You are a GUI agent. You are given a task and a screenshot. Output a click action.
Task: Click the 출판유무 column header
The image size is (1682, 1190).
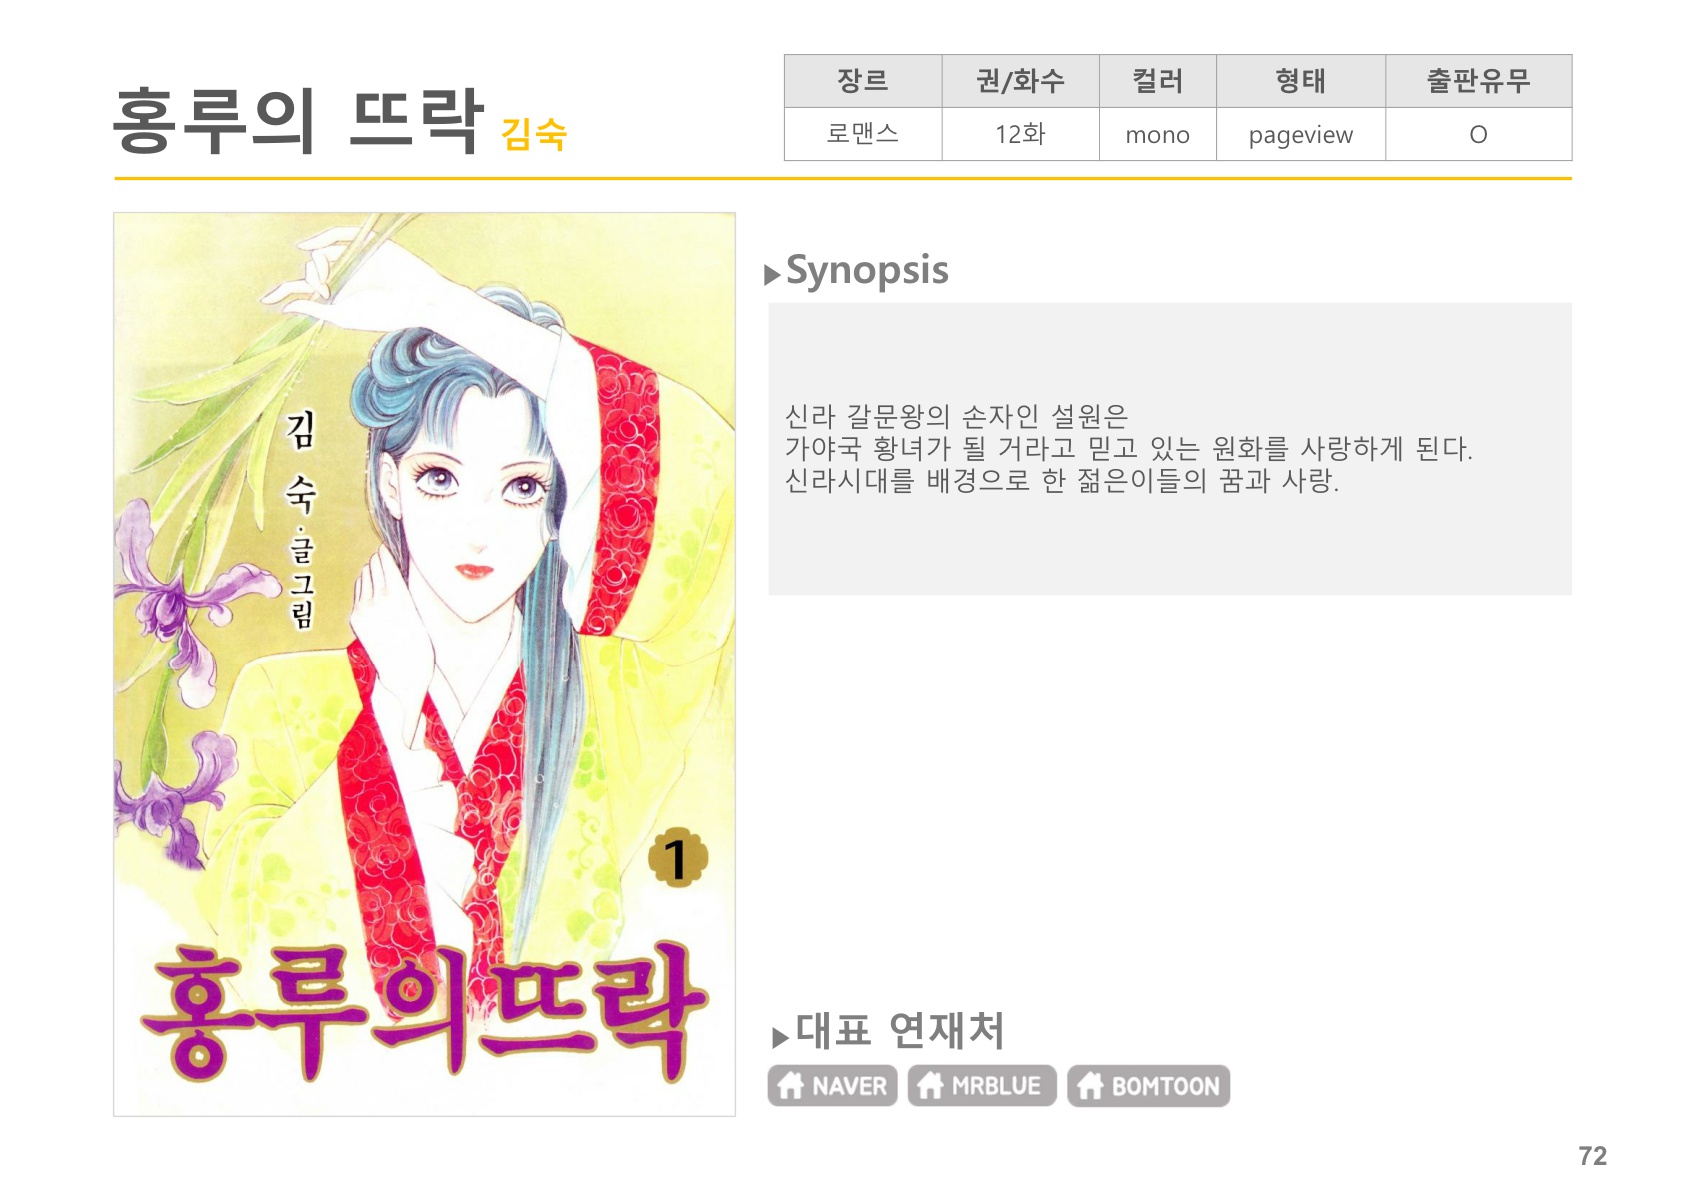pos(1478,81)
